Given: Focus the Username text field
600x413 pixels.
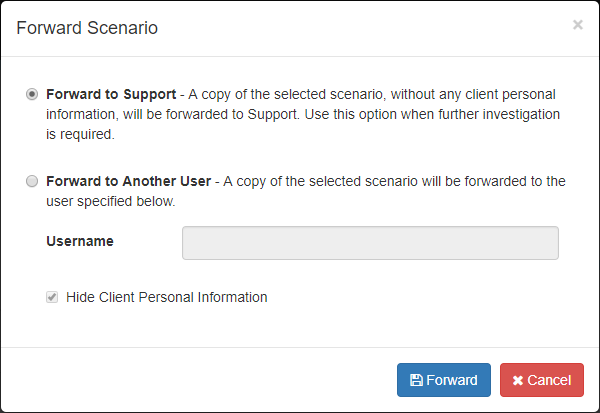Looking at the screenshot, I should tap(370, 243).
